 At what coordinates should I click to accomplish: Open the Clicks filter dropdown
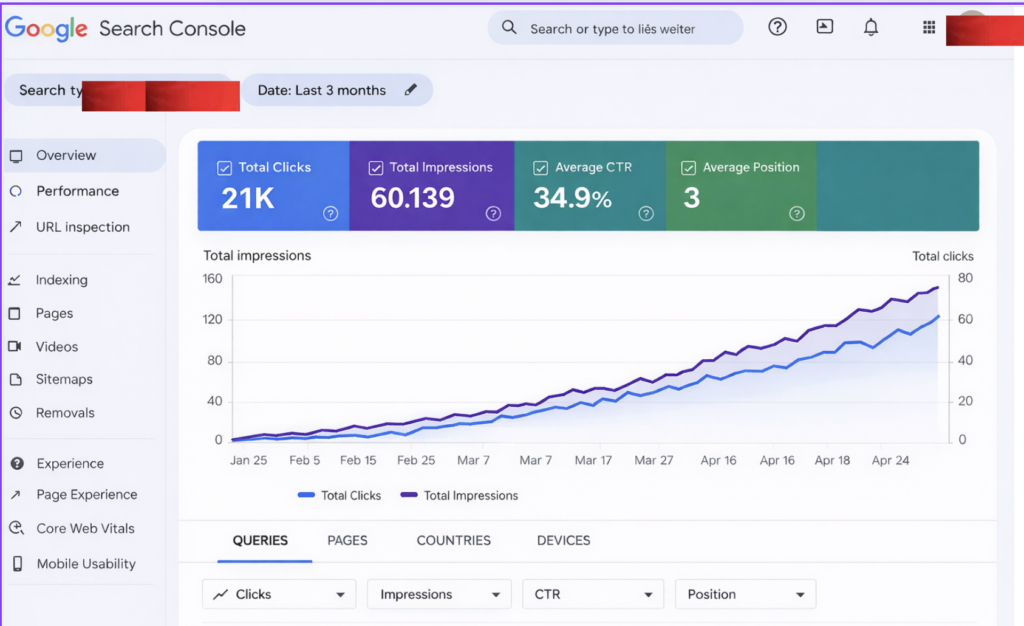coord(278,593)
